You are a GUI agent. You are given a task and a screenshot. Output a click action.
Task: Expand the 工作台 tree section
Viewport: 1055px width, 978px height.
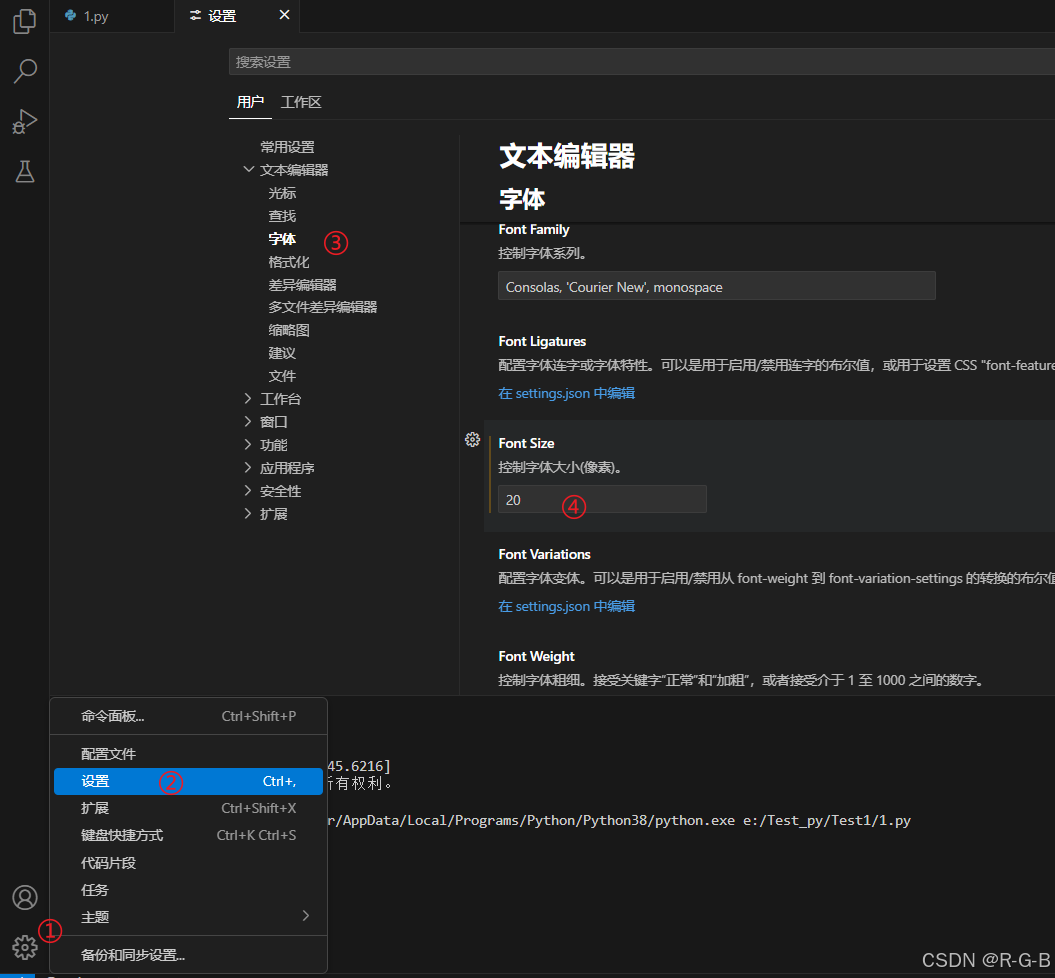pyautogui.click(x=248, y=398)
